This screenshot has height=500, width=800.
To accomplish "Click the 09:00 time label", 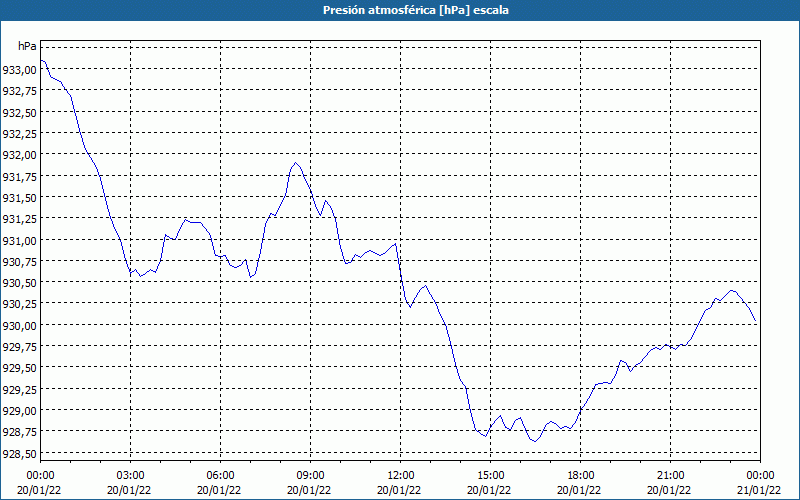I will (x=310, y=476).
